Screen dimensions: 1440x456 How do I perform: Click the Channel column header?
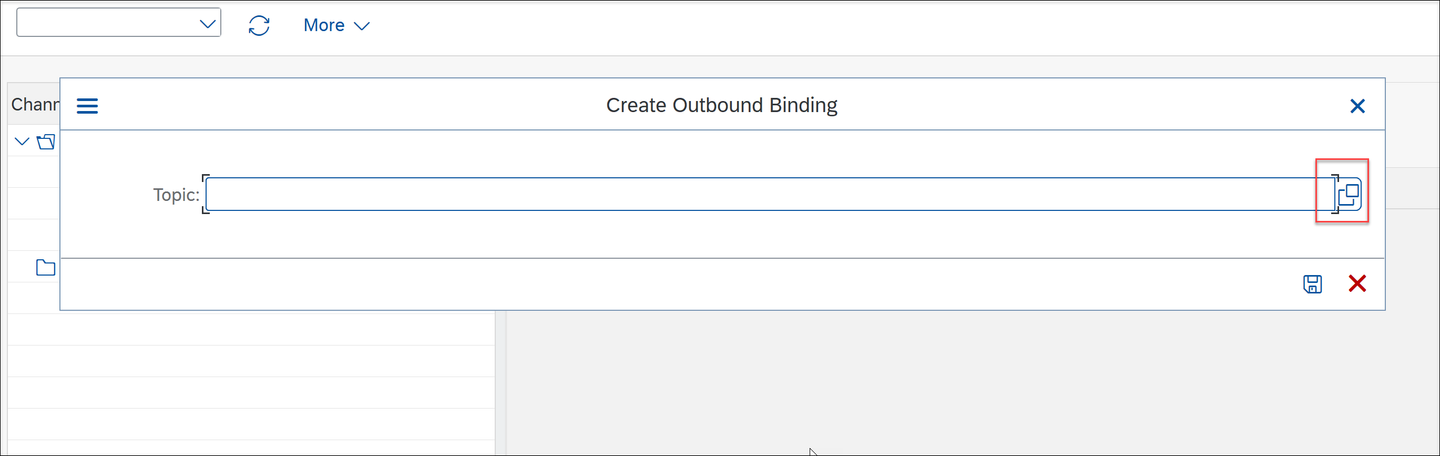(x=34, y=104)
